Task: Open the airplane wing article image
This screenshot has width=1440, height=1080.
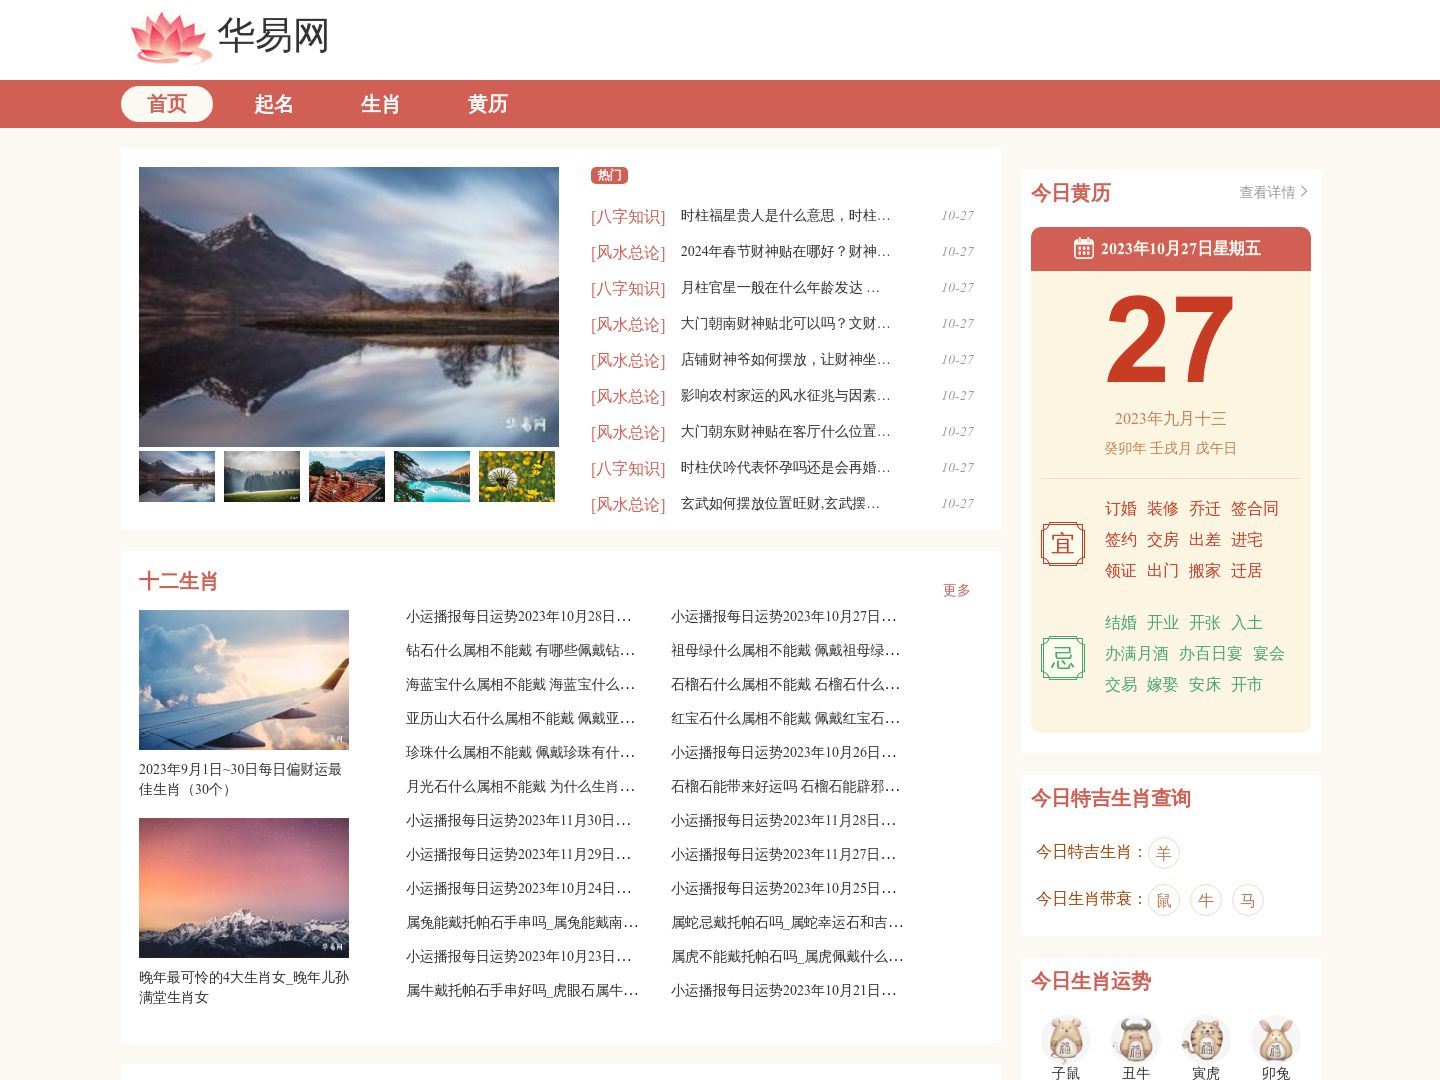Action: pyautogui.click(x=244, y=680)
